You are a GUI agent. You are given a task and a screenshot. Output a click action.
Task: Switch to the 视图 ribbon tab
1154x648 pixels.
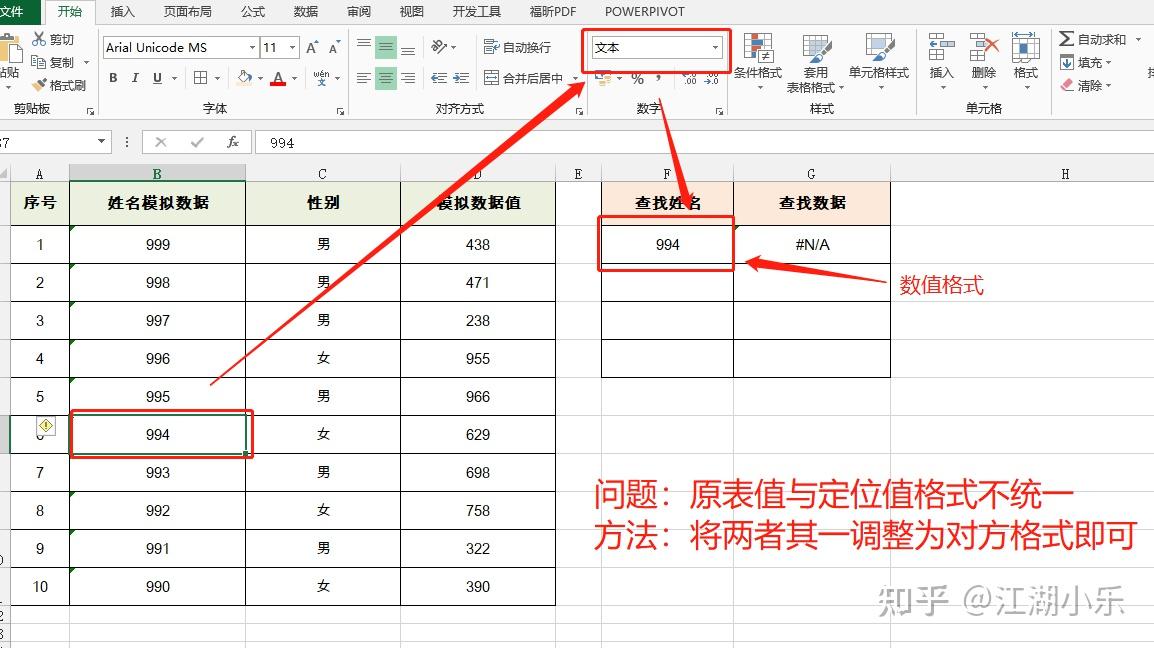(411, 12)
